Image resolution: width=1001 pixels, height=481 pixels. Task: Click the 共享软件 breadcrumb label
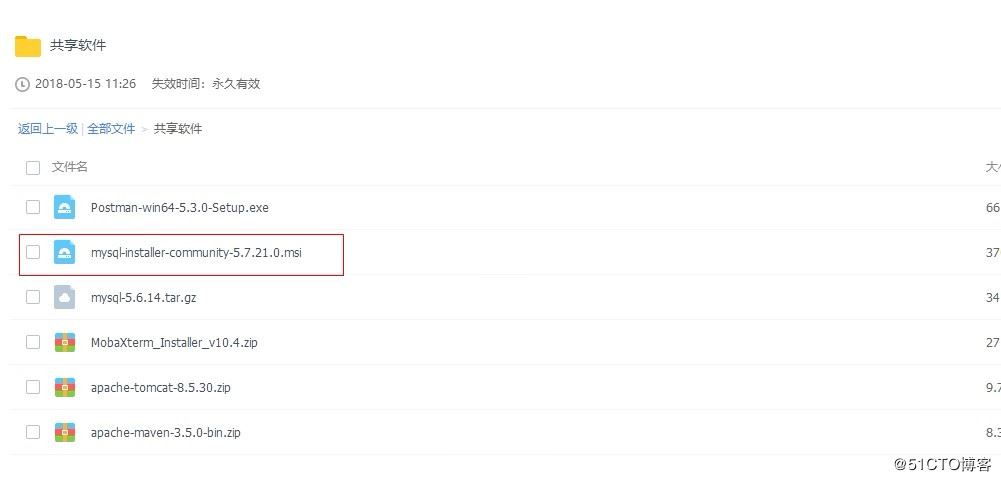(x=178, y=129)
